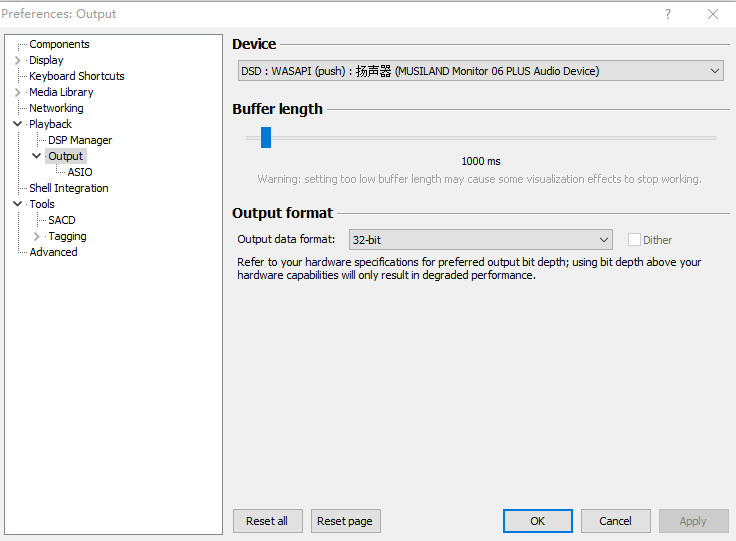
Task: Close the Preferences window
Action: pos(713,14)
